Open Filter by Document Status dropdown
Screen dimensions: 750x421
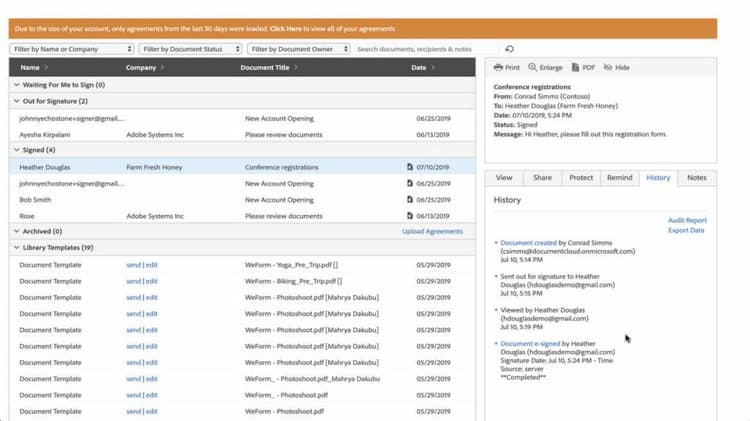pyautogui.click(x=190, y=49)
